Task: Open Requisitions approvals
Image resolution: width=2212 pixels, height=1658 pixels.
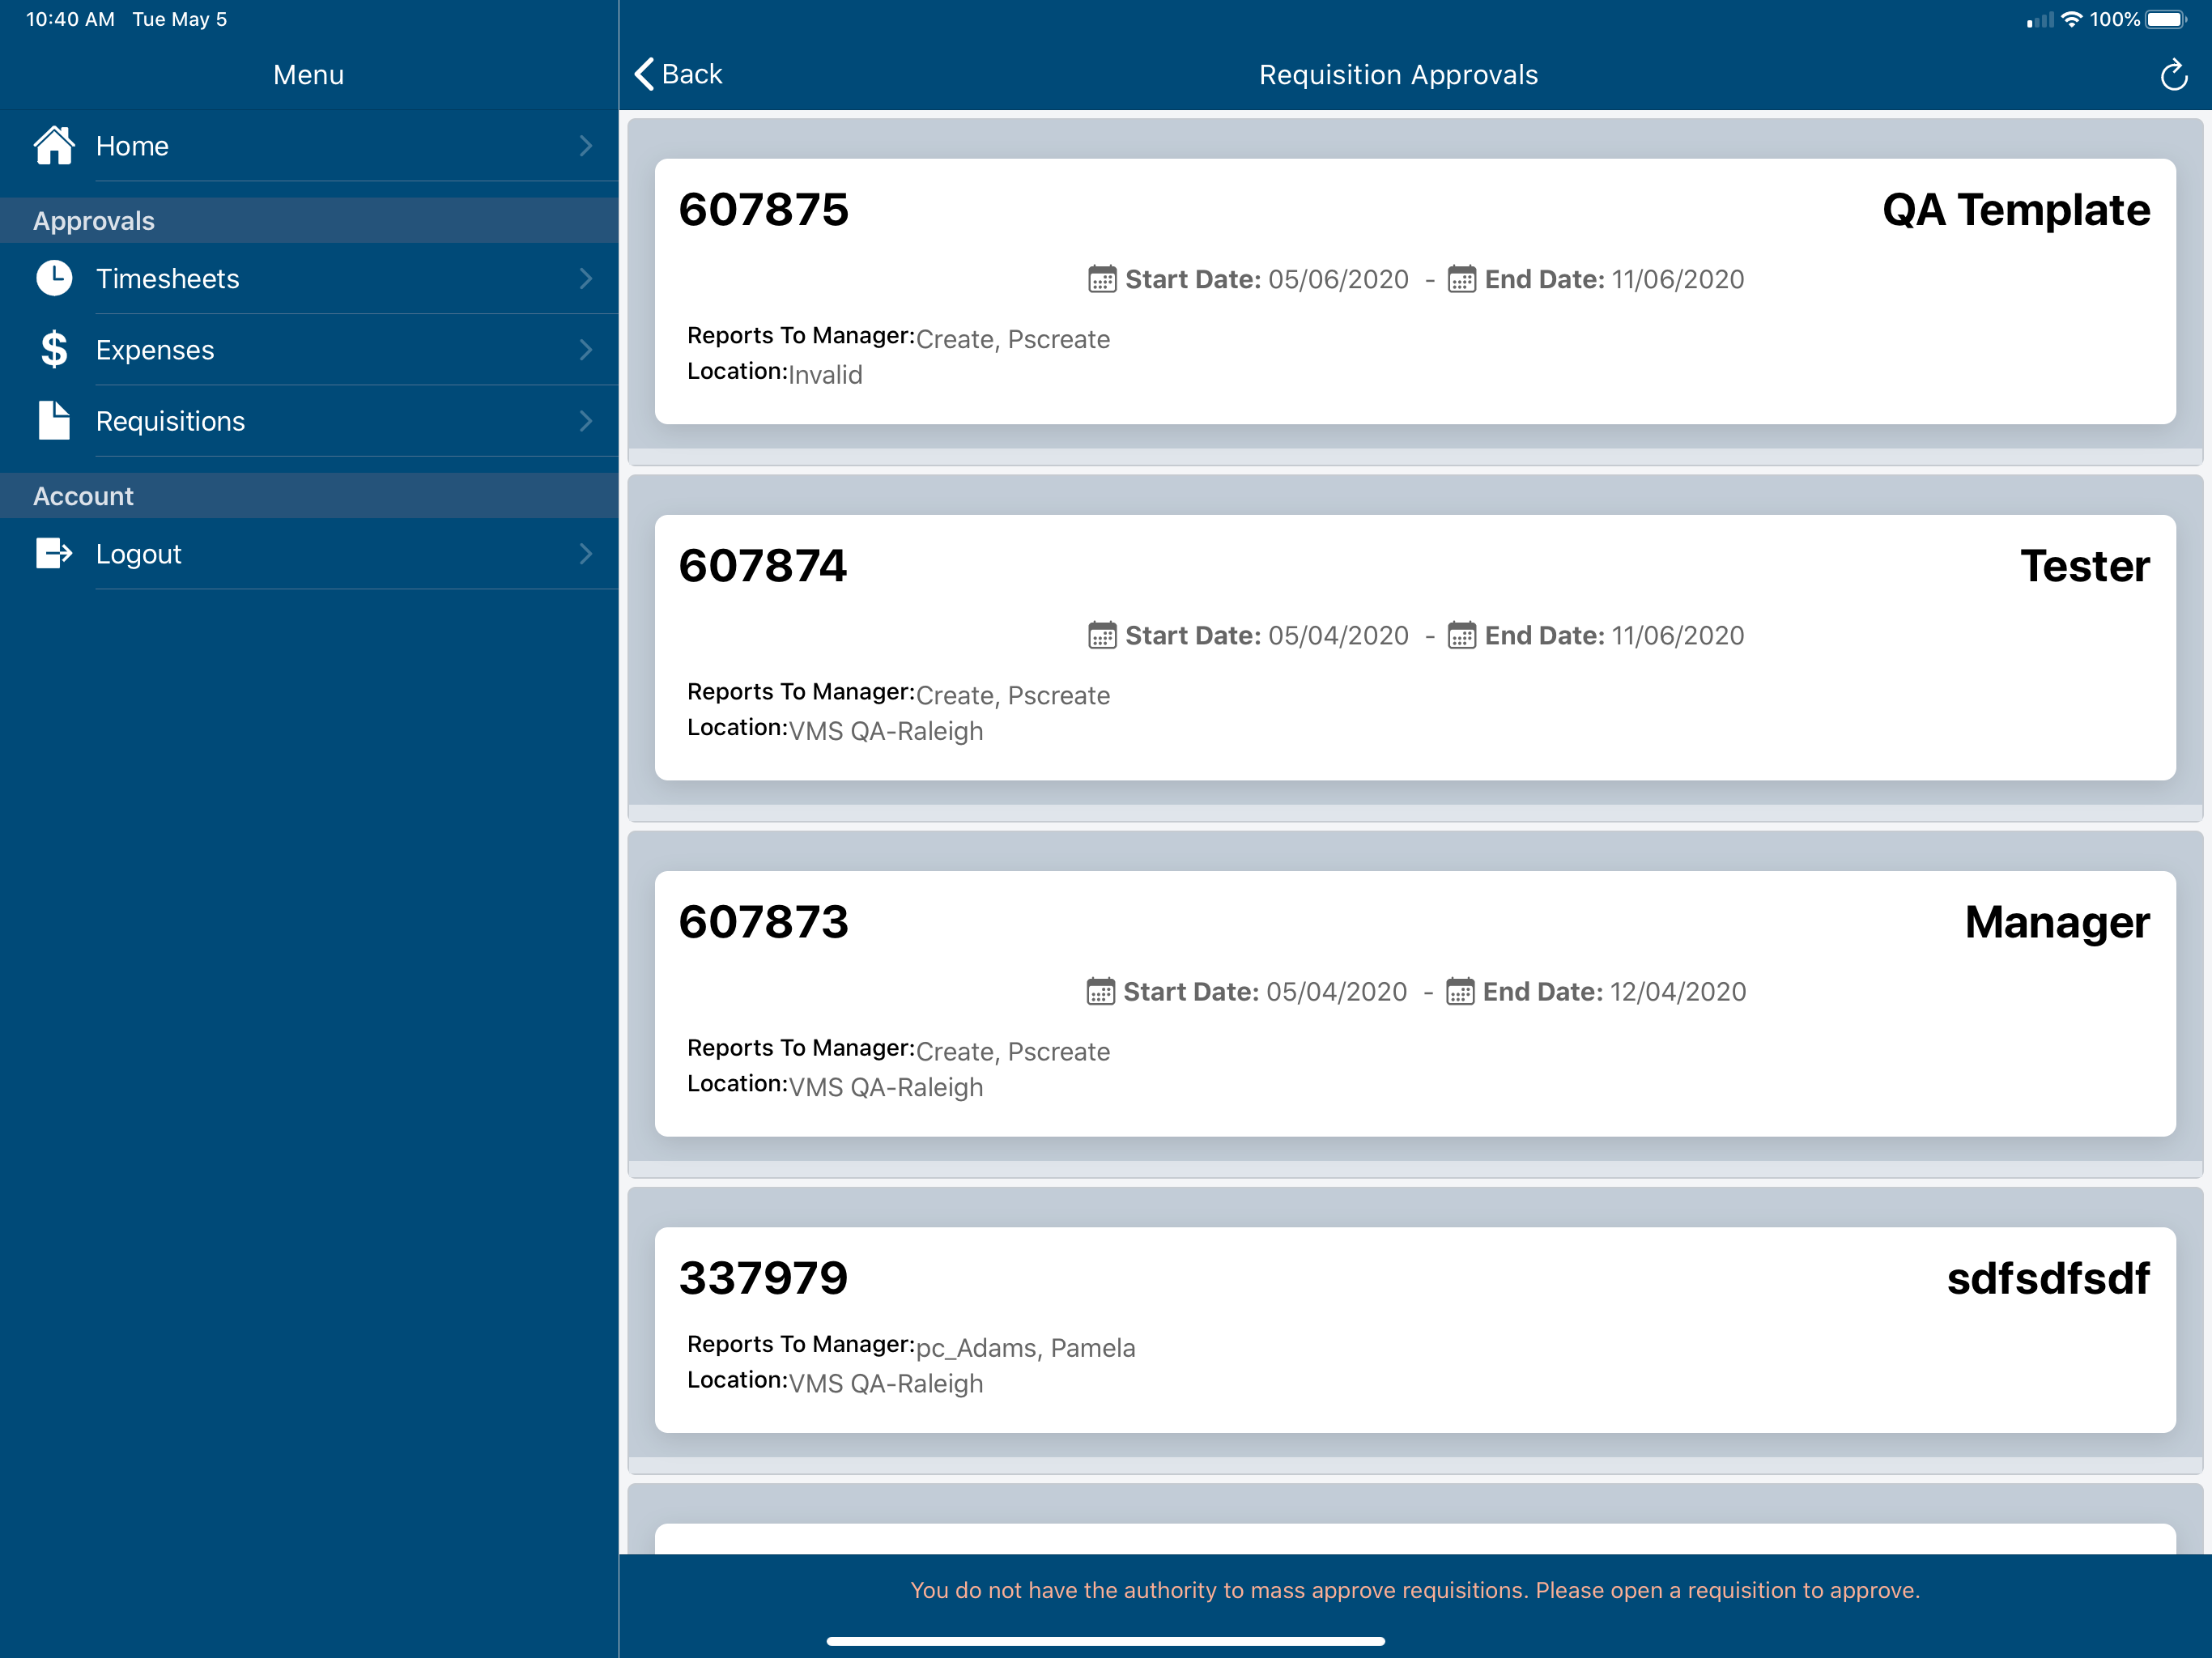Action: click(x=309, y=421)
